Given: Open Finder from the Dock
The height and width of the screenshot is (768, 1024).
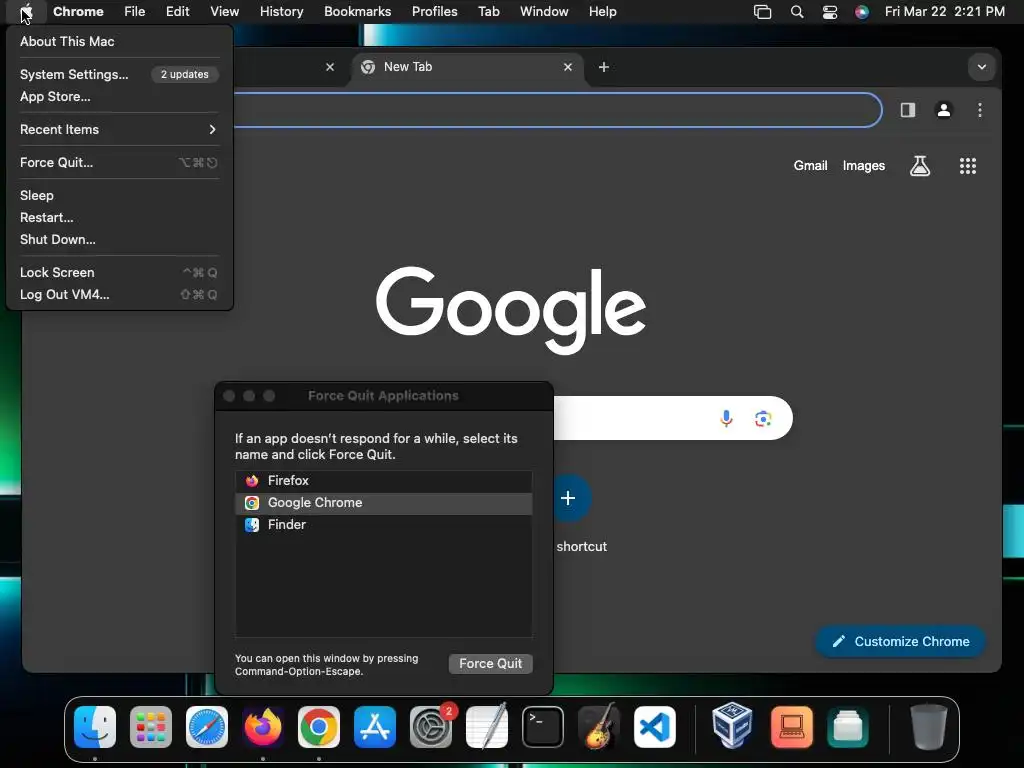Looking at the screenshot, I should pos(95,727).
